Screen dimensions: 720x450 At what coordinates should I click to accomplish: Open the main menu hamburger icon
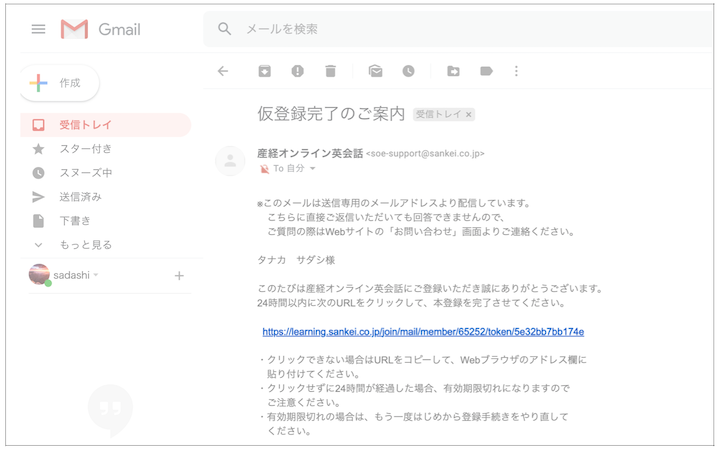(x=39, y=29)
